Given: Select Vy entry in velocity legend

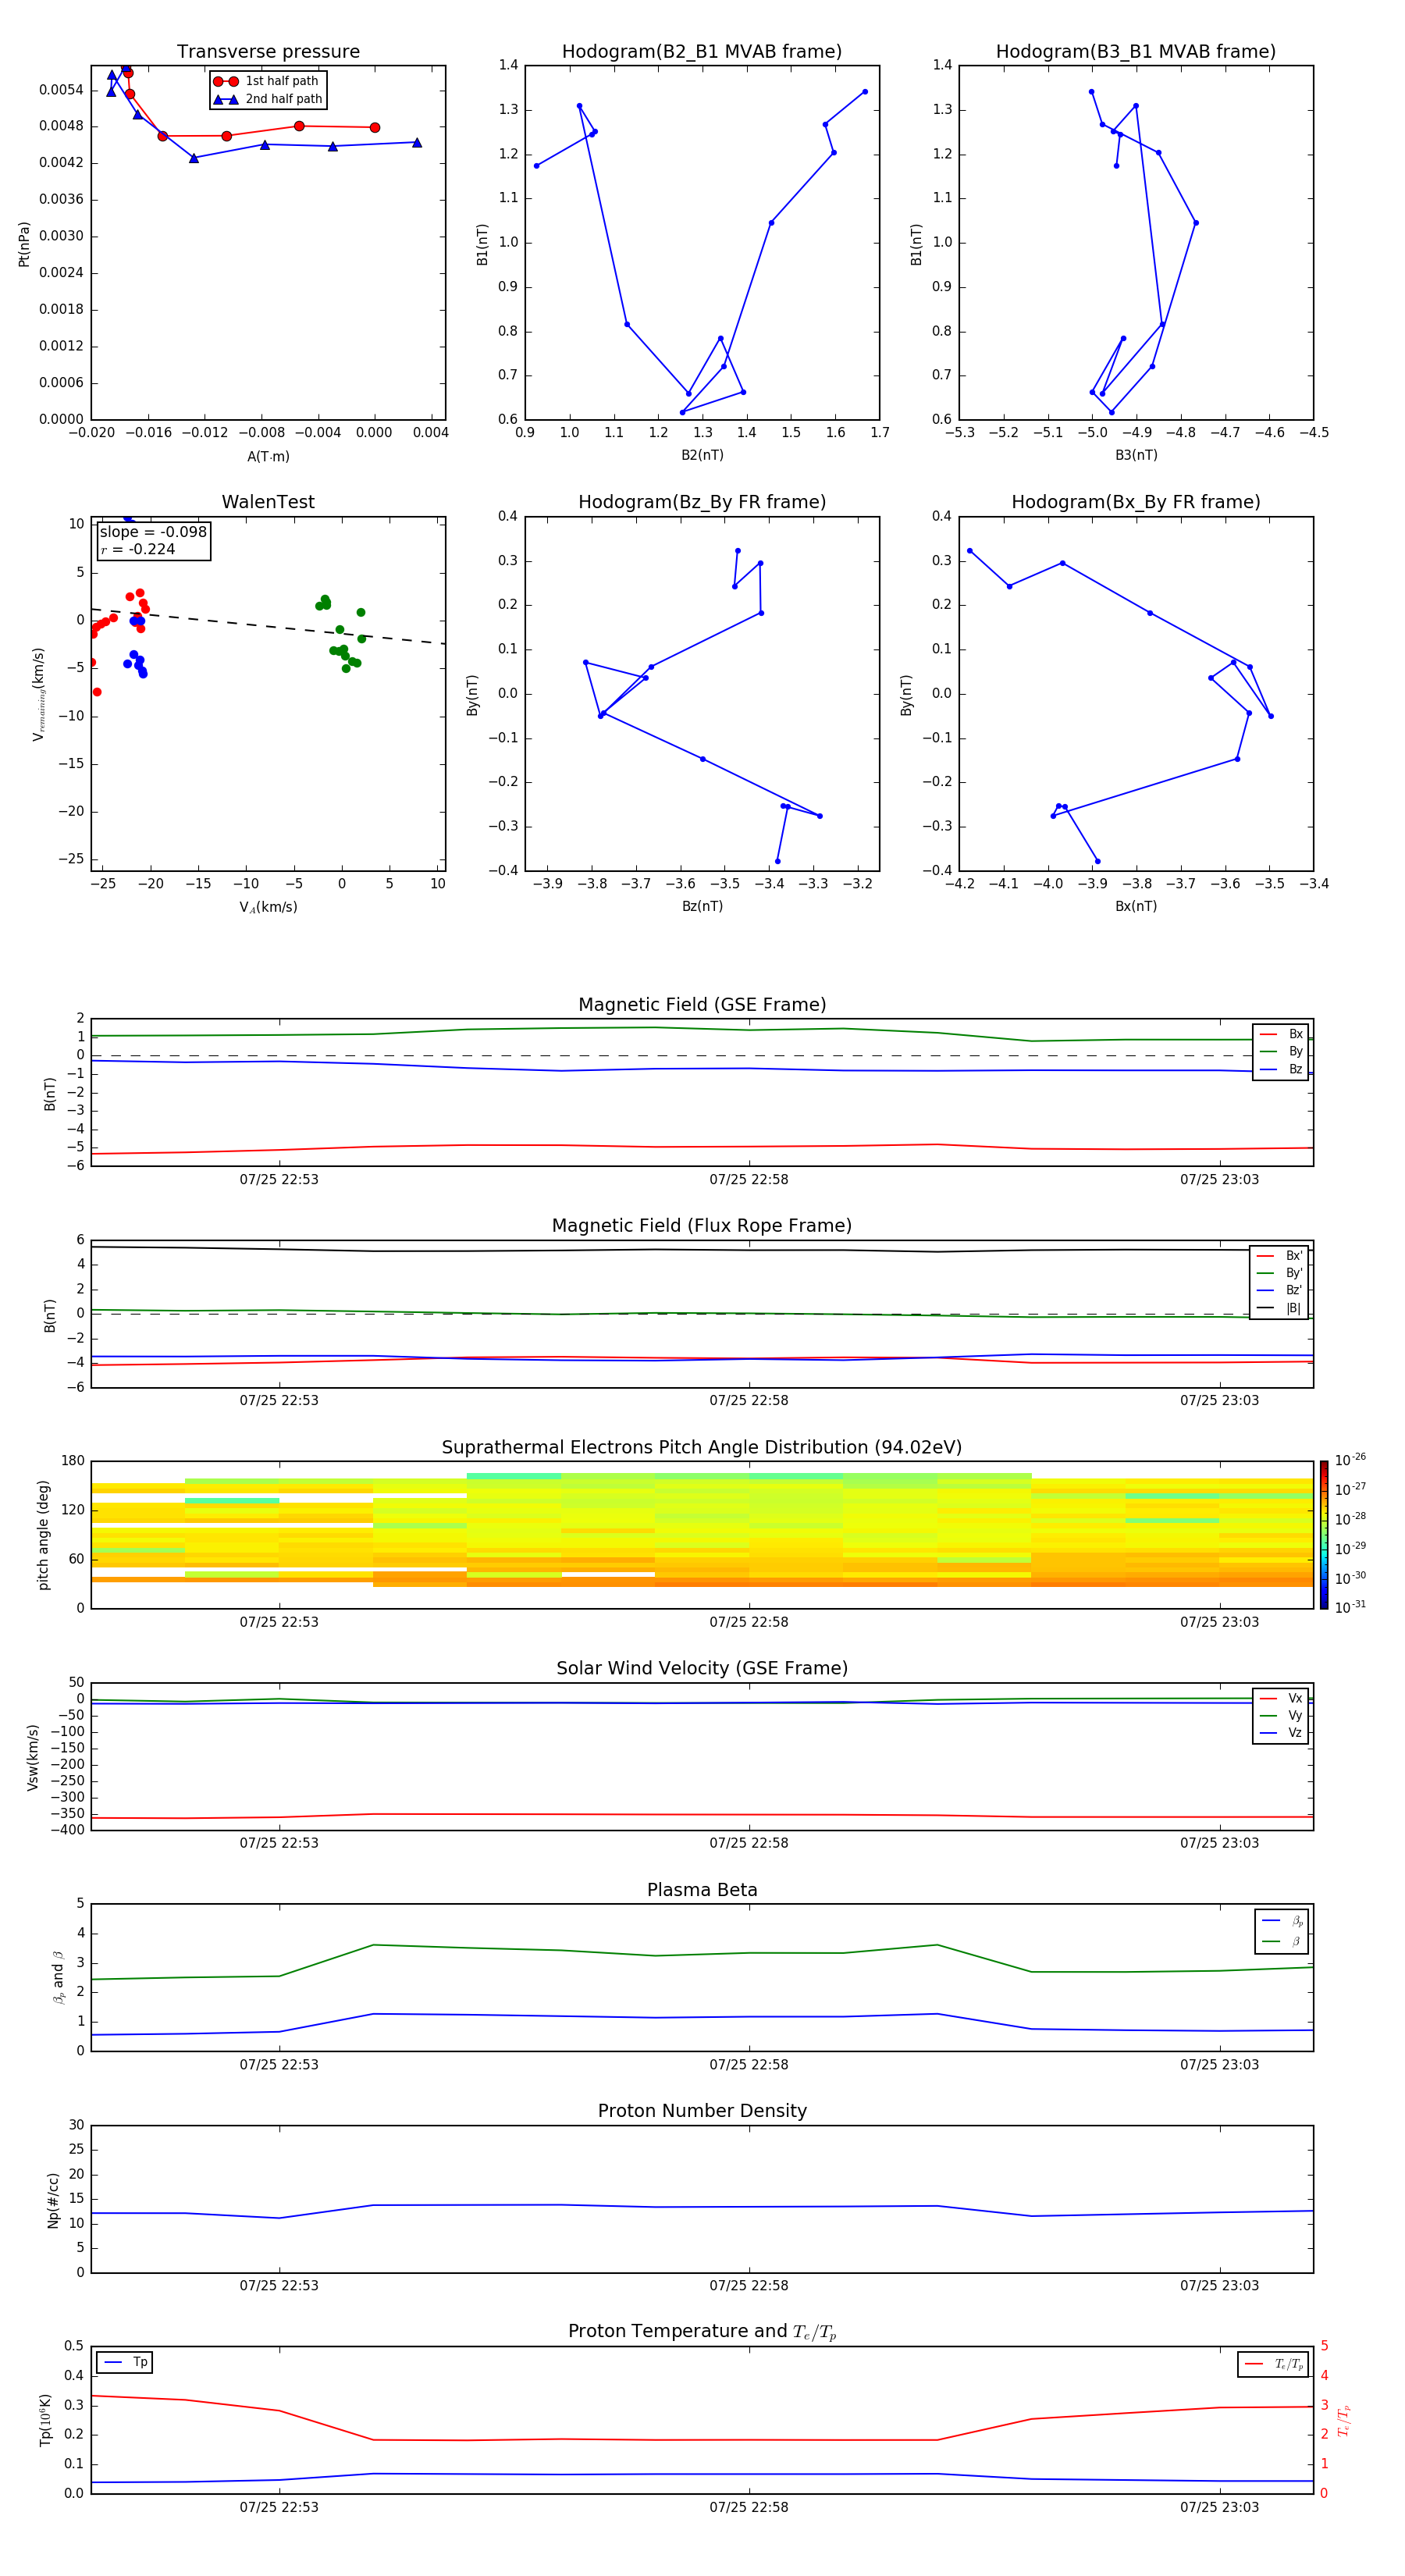Looking at the screenshot, I should 1281,1716.
